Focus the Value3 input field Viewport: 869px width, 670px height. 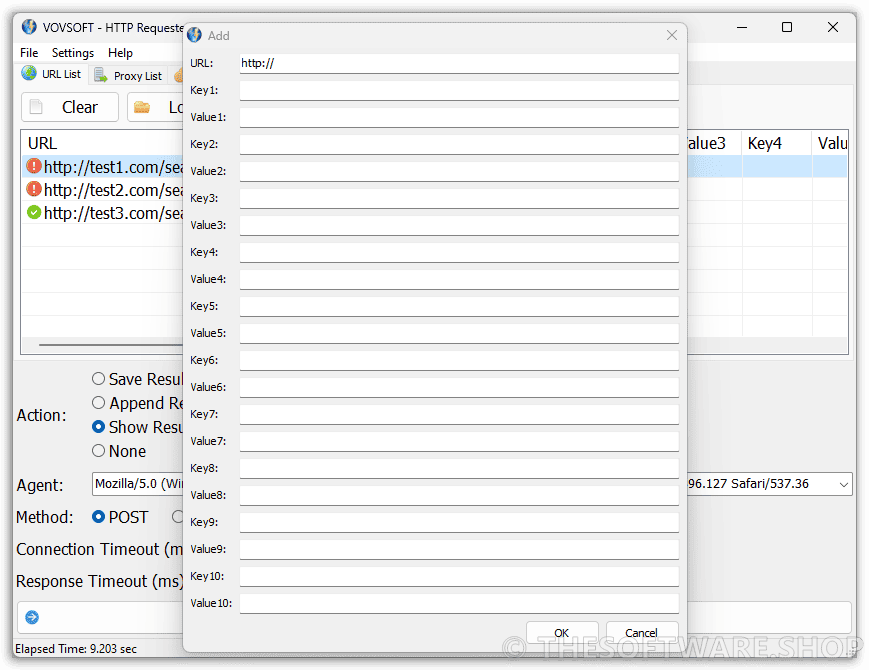click(x=459, y=226)
